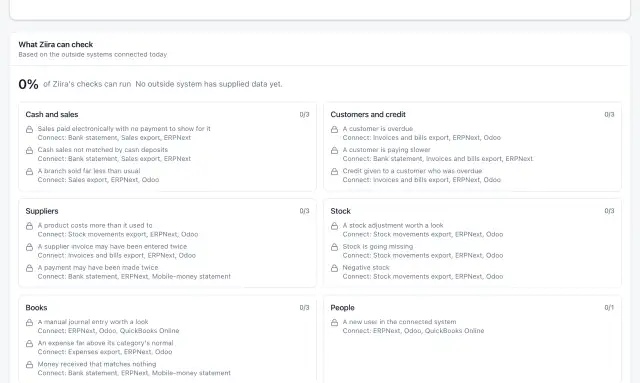Click the large '0%' checks figure
This screenshot has width=640, height=383.
pyautogui.click(x=28, y=84)
